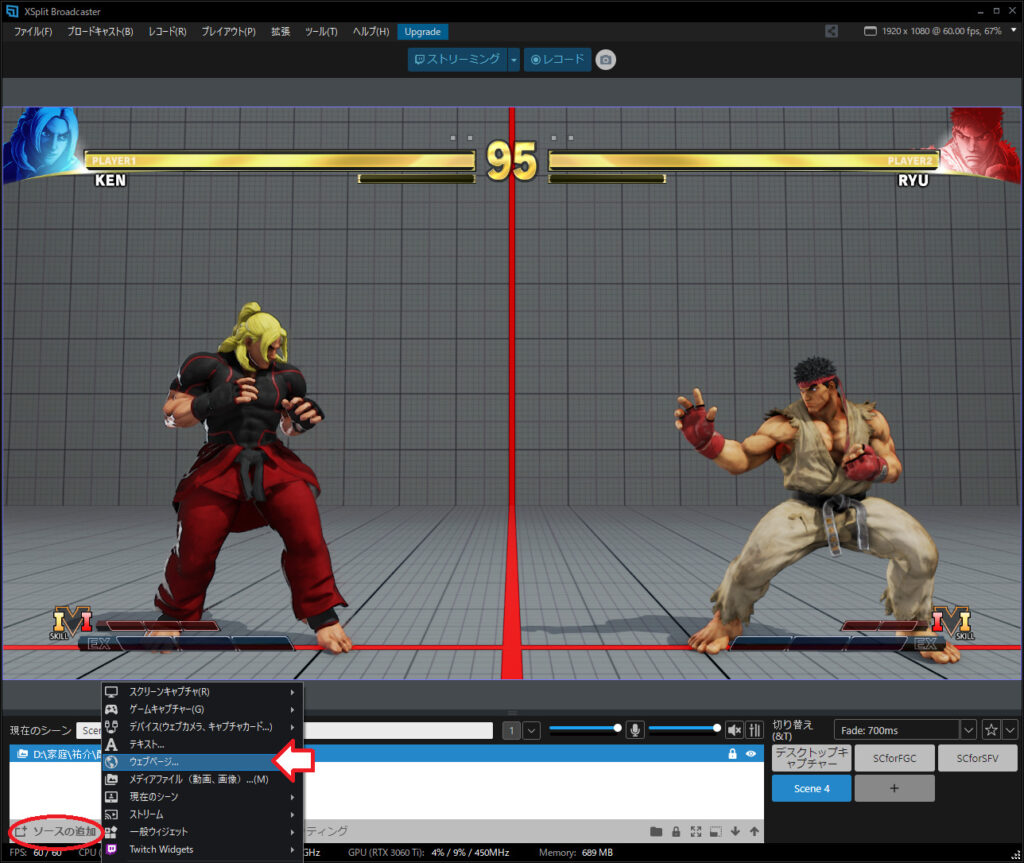This screenshot has width=1024, height=863.
Task: Open the ブロードキャスト(B) menu
Action: click(101, 31)
